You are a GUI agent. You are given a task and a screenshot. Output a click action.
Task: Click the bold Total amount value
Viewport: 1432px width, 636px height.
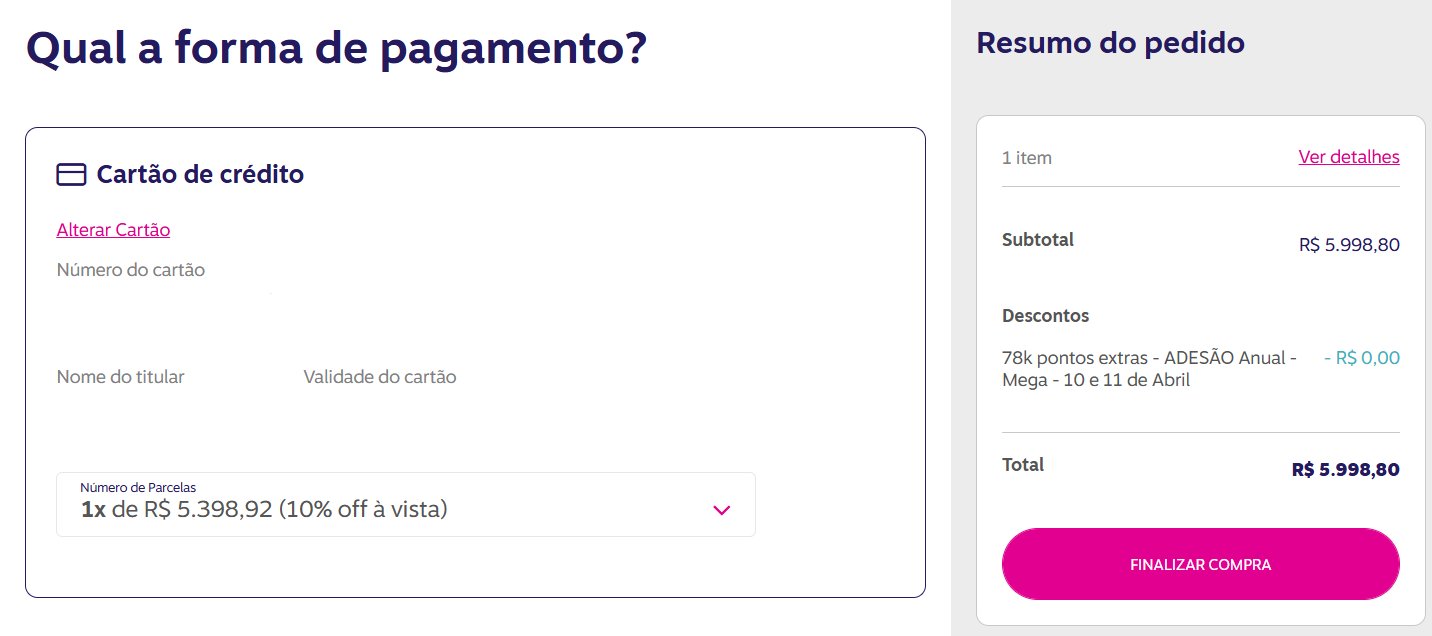(1345, 470)
